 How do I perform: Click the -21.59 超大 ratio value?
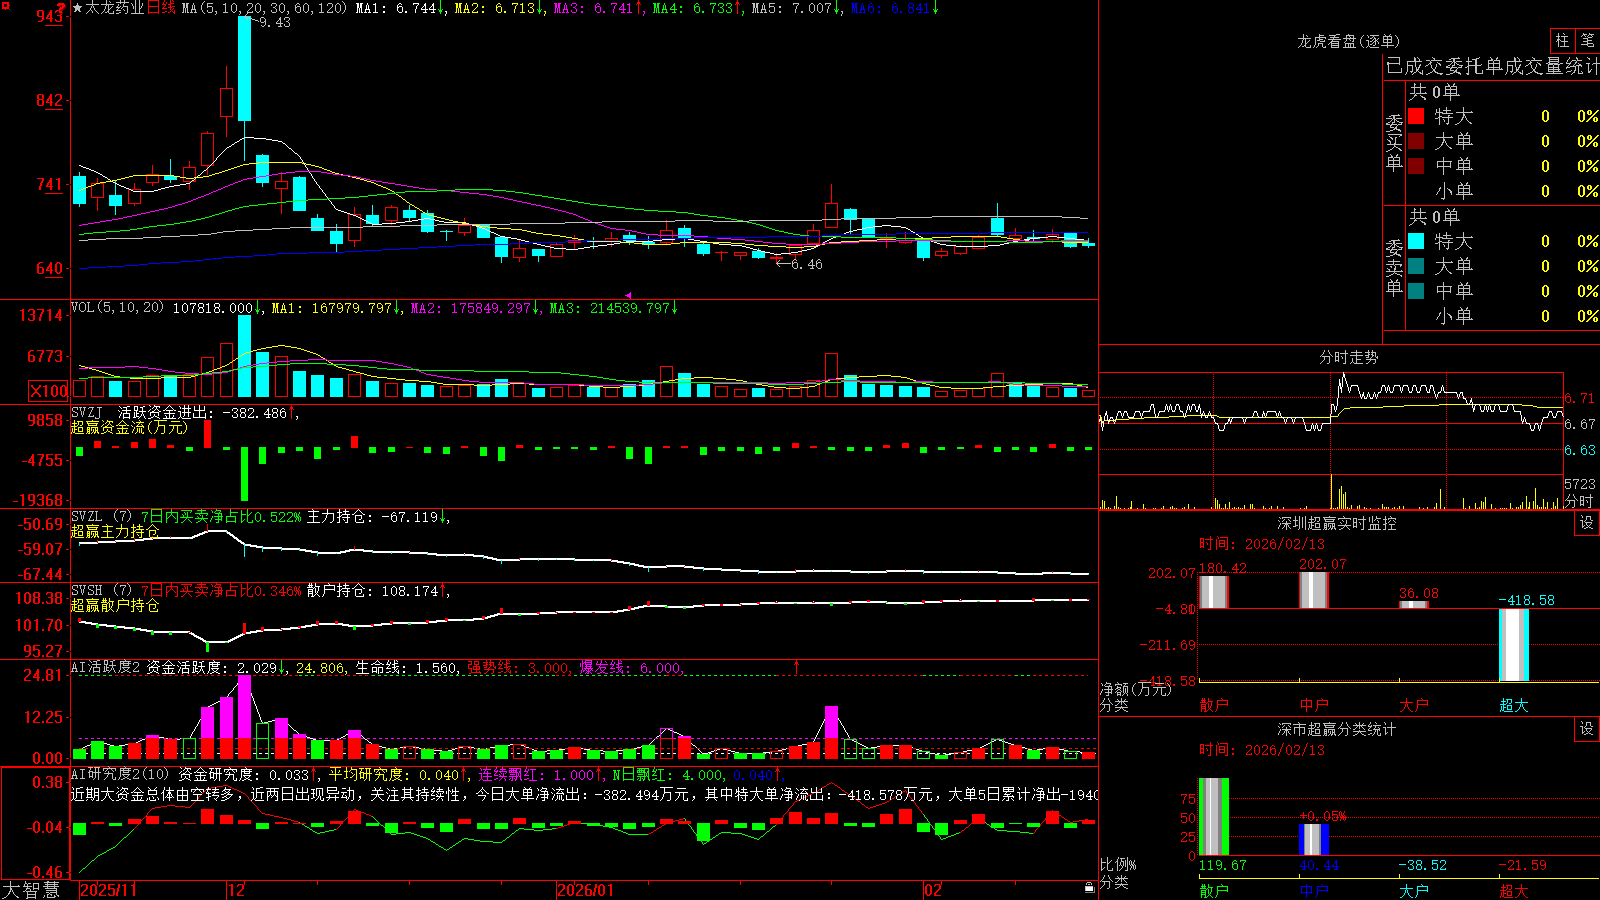pyautogui.click(x=1522, y=865)
